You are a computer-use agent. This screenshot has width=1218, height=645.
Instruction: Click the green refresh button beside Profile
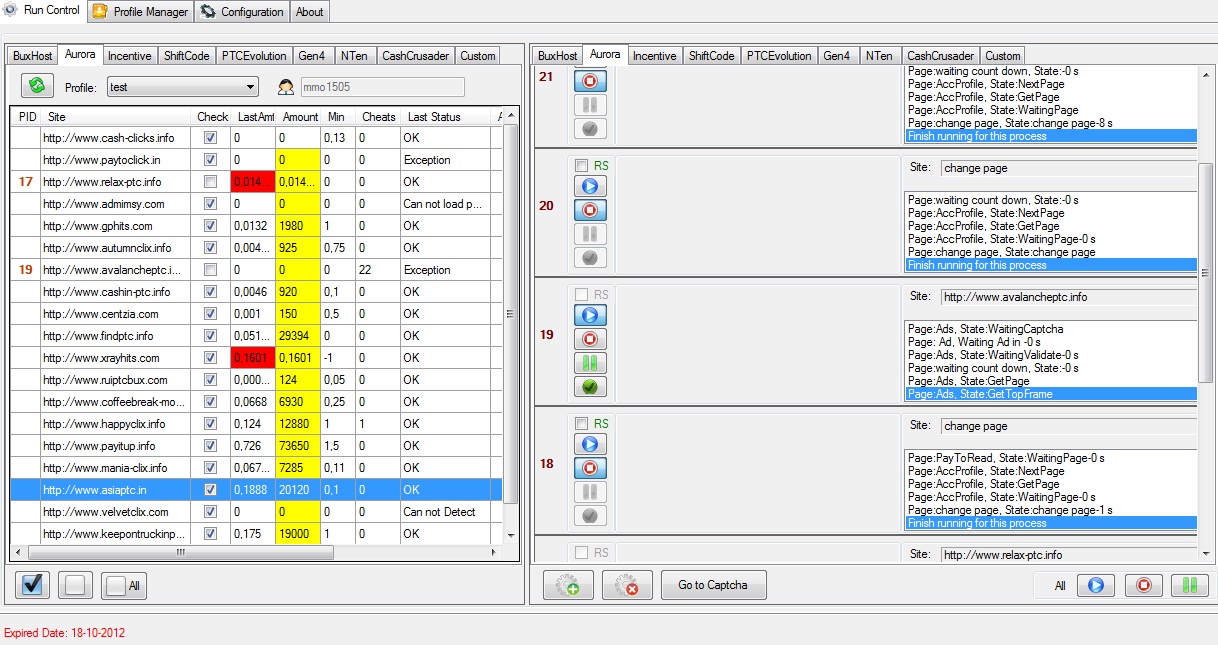pyautogui.click(x=37, y=86)
